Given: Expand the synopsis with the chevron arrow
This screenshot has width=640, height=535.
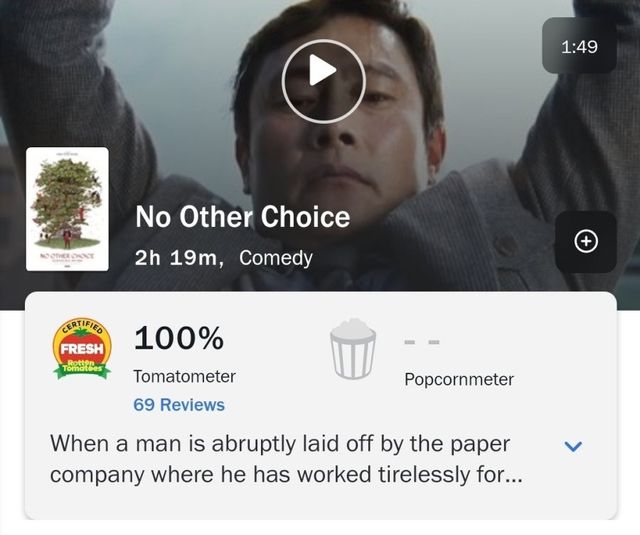Looking at the screenshot, I should click(574, 446).
